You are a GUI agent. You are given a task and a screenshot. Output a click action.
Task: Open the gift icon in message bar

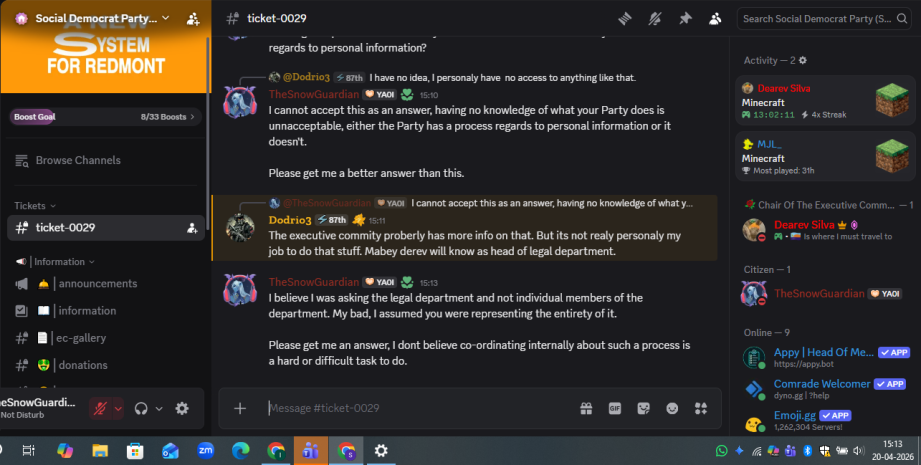click(585, 408)
